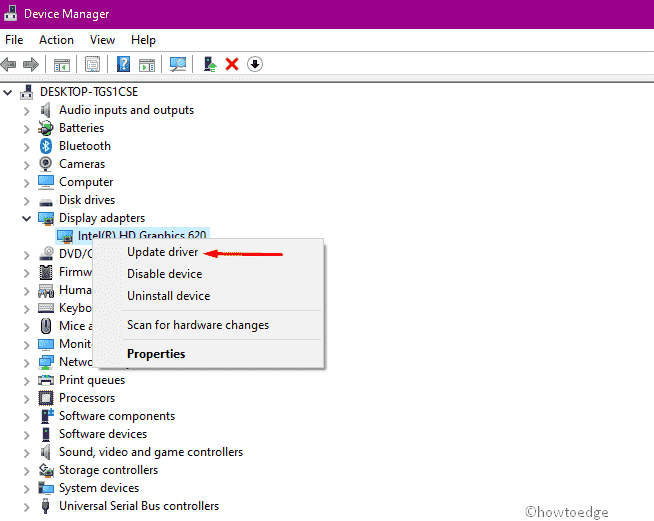Click the Storage controllers icon

pos(46,470)
